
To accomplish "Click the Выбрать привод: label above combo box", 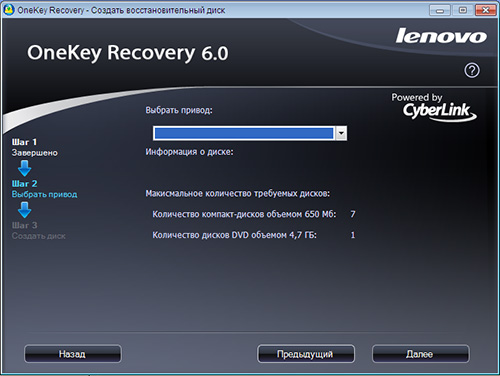I will click(x=179, y=110).
